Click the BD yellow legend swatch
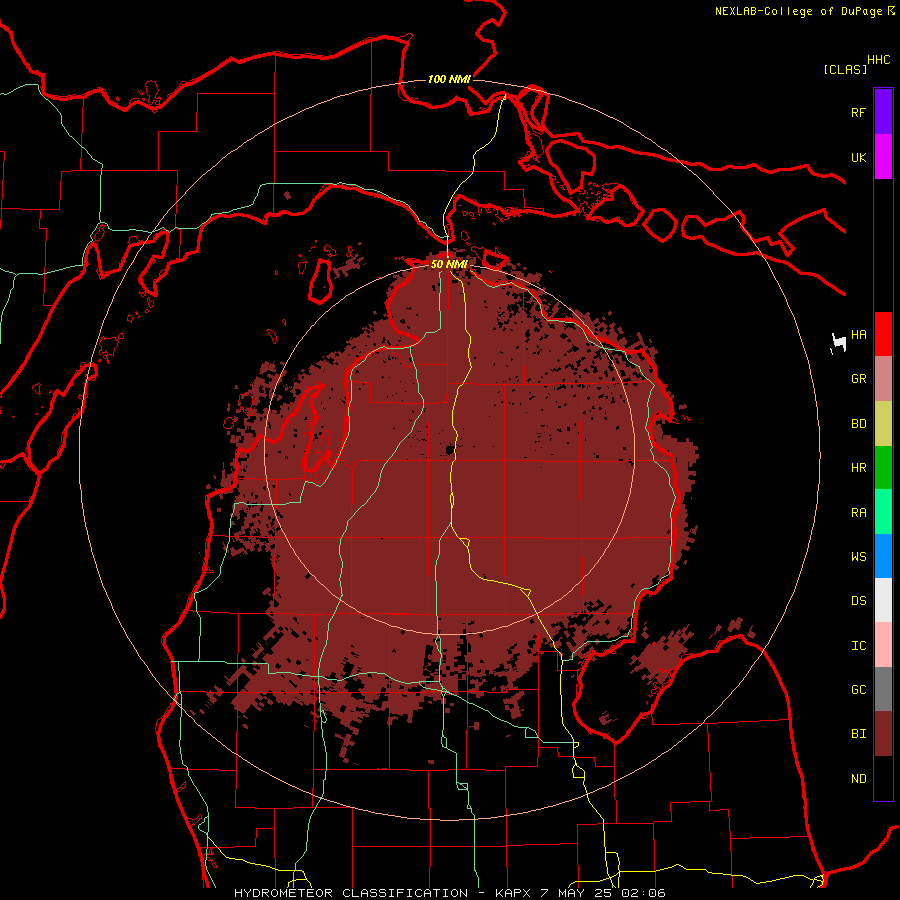This screenshot has height=900, width=900. click(x=883, y=423)
